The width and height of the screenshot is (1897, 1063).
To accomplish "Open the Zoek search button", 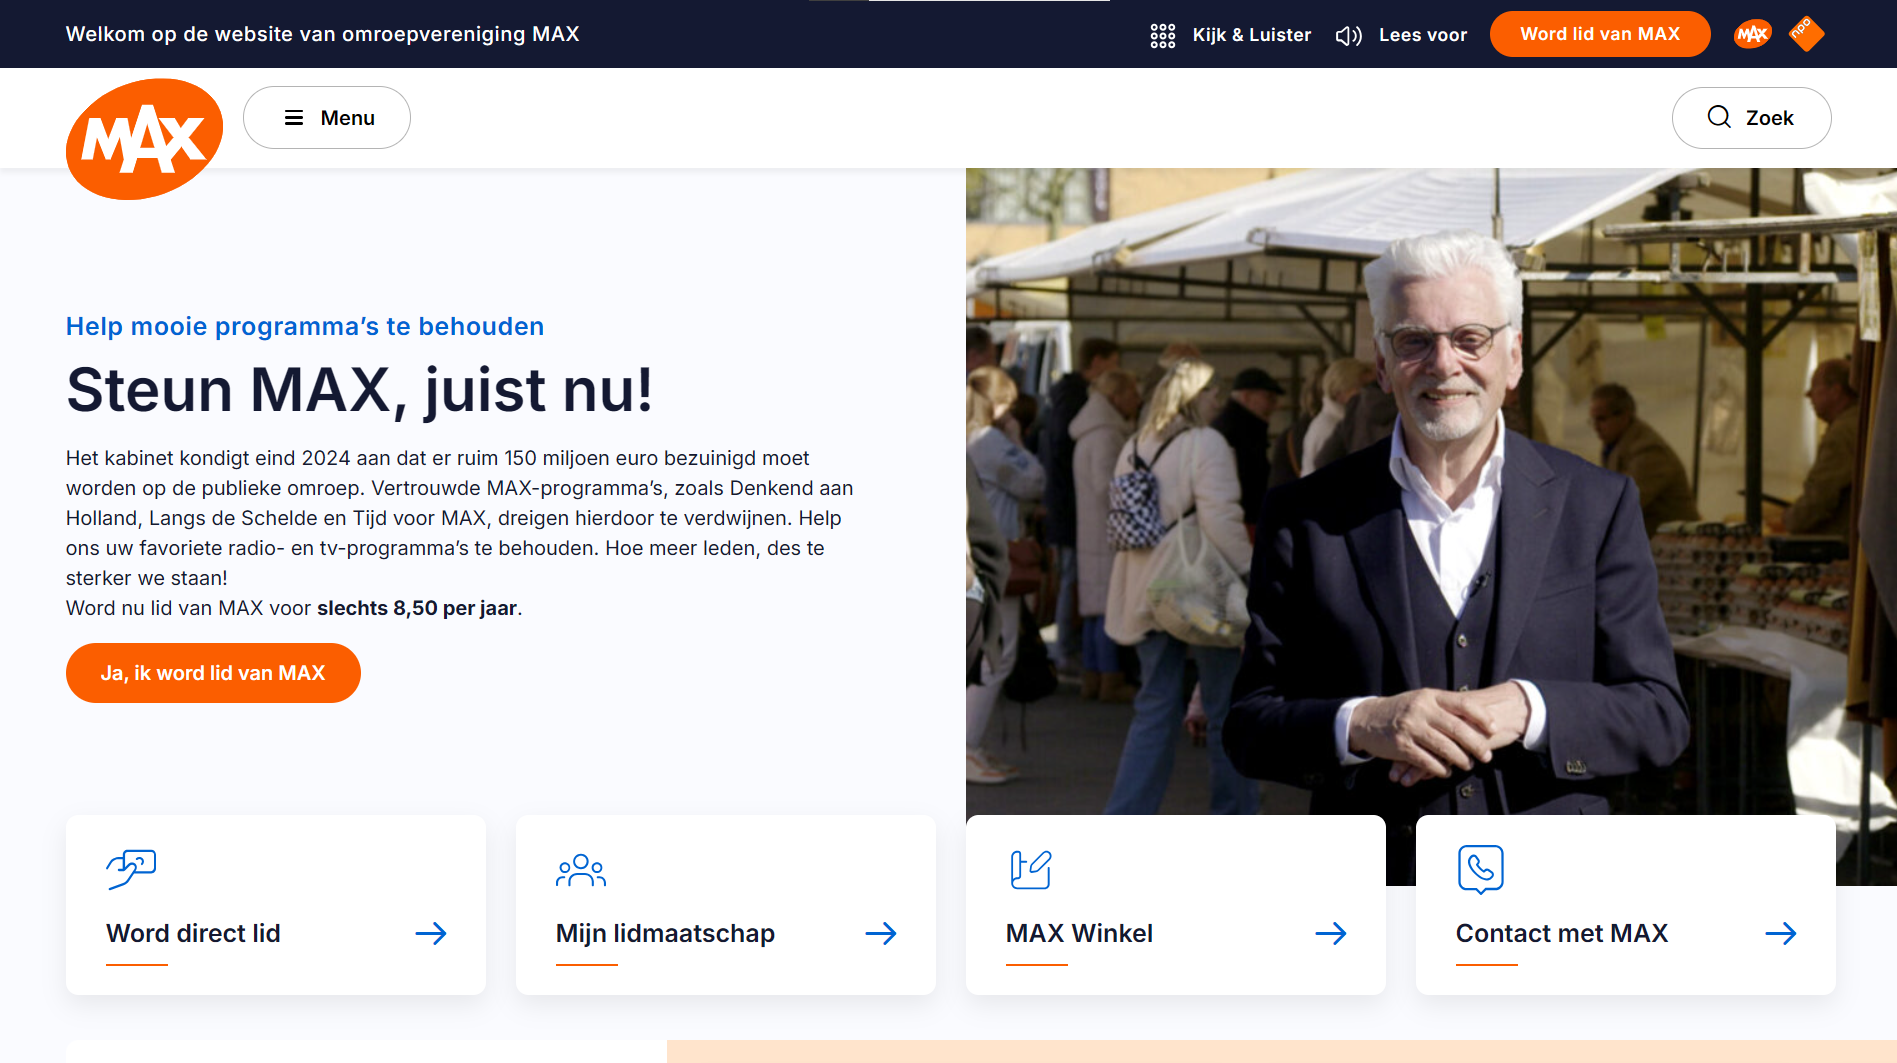I will 1751,118.
